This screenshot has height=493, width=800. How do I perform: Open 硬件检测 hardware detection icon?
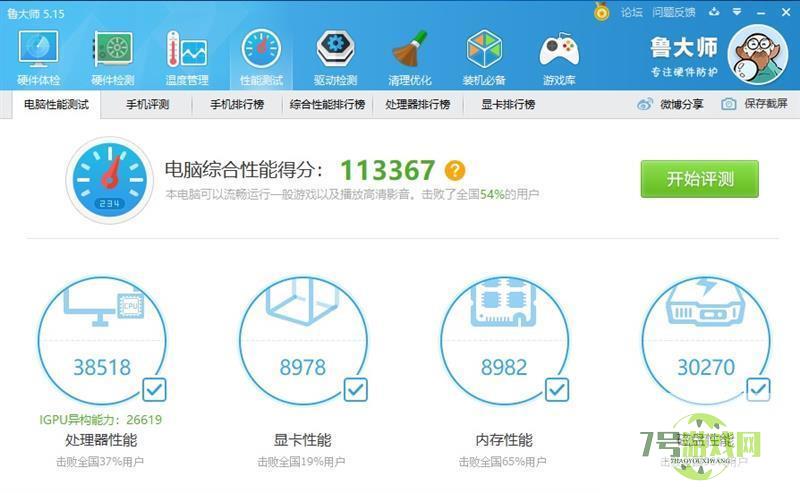[x=113, y=50]
